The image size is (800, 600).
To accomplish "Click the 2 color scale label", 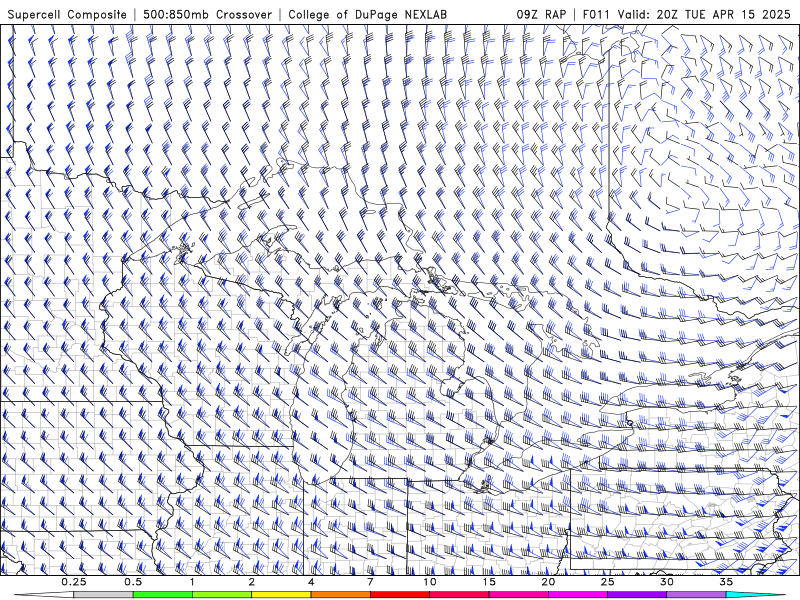I will point(252,582).
